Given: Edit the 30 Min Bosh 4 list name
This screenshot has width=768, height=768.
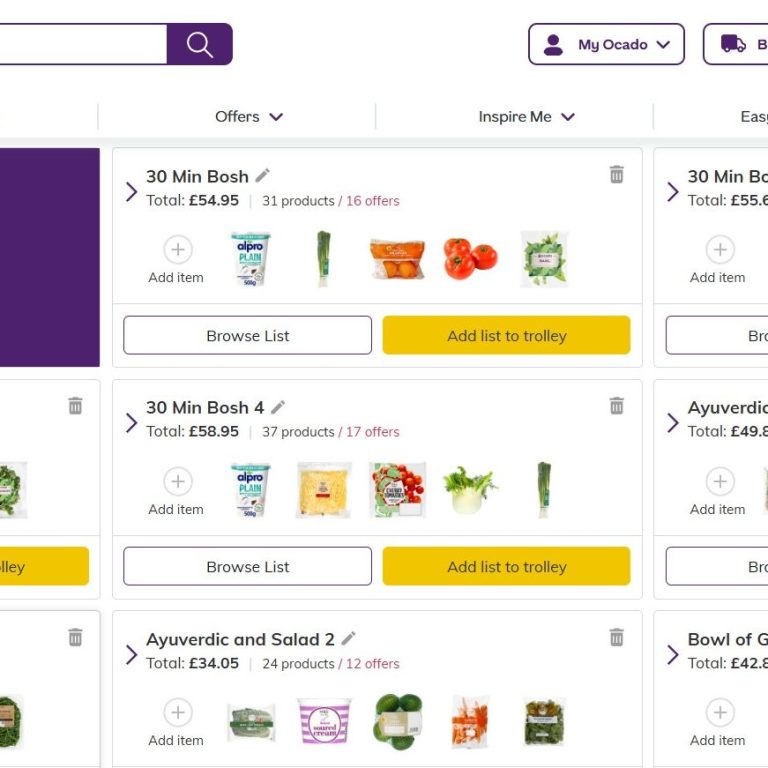Looking at the screenshot, I should pyautogui.click(x=278, y=407).
